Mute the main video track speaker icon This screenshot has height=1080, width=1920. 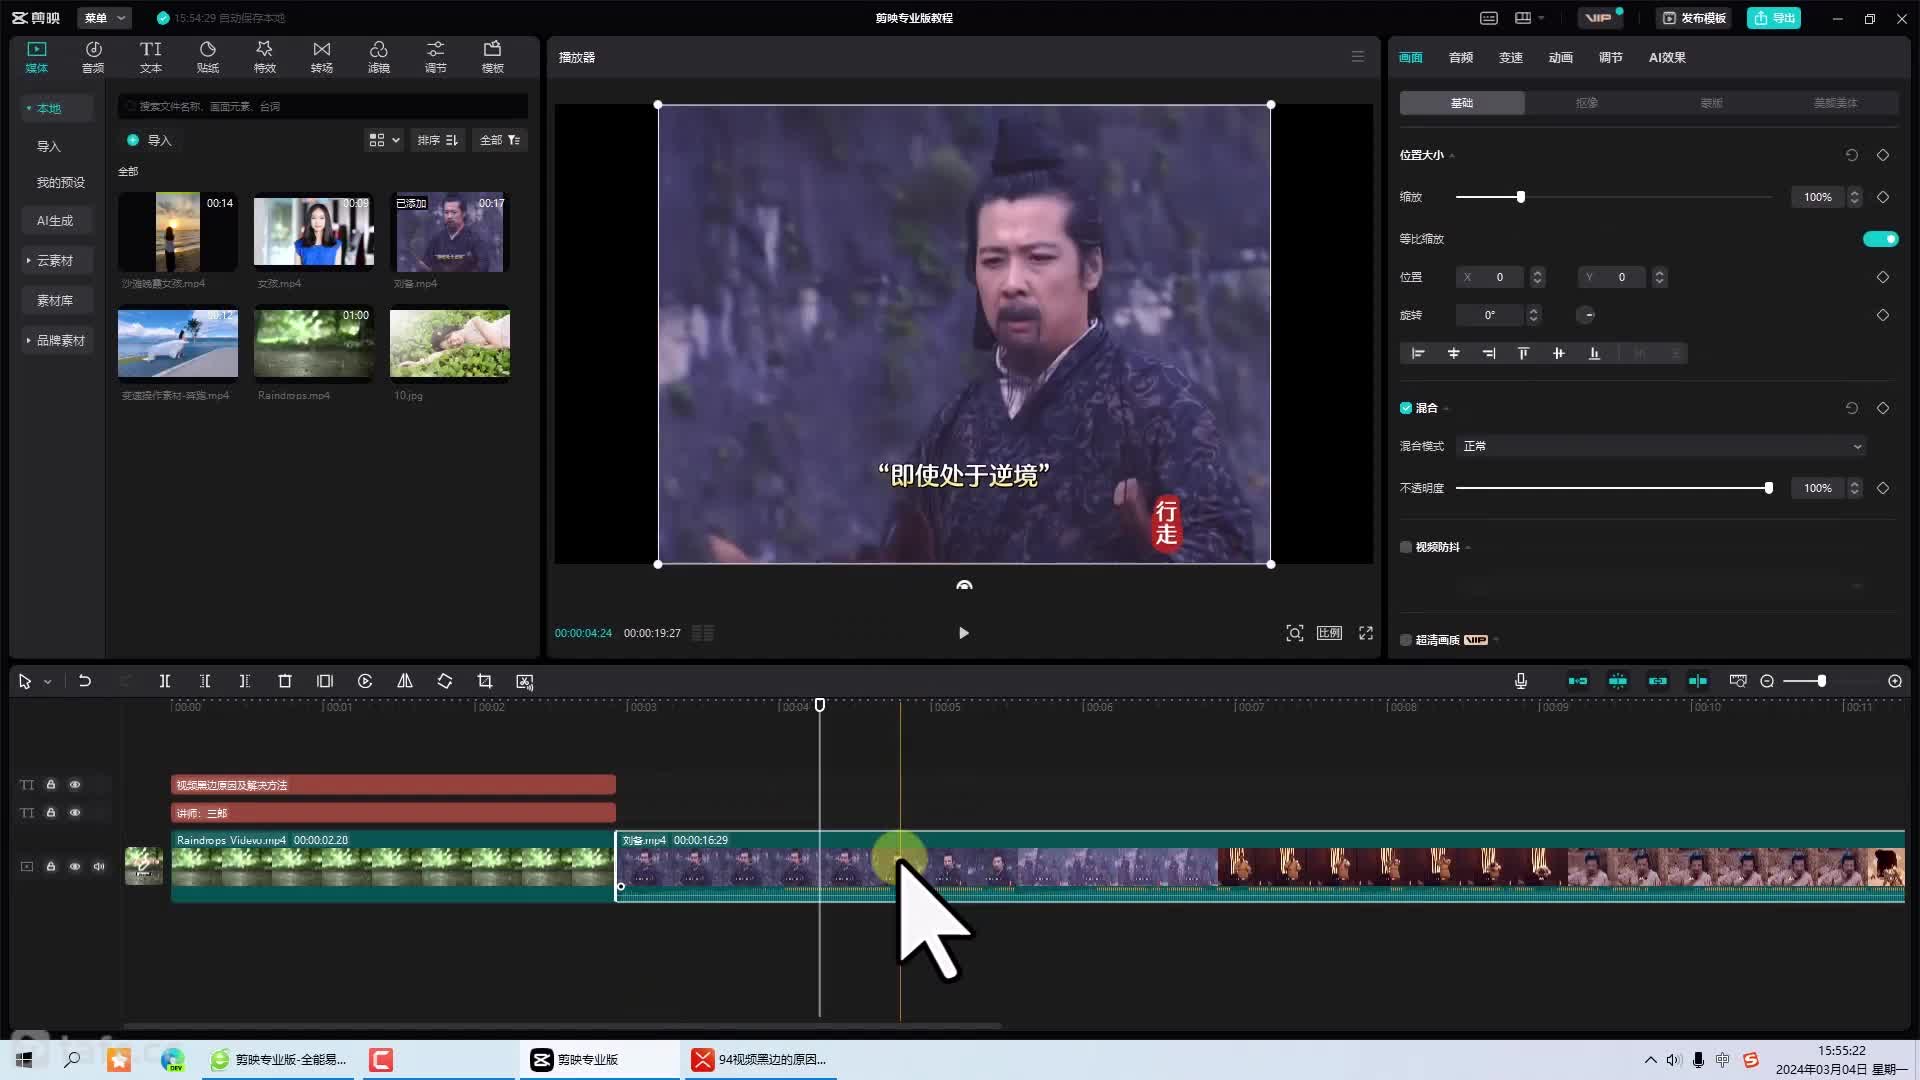pos(99,867)
